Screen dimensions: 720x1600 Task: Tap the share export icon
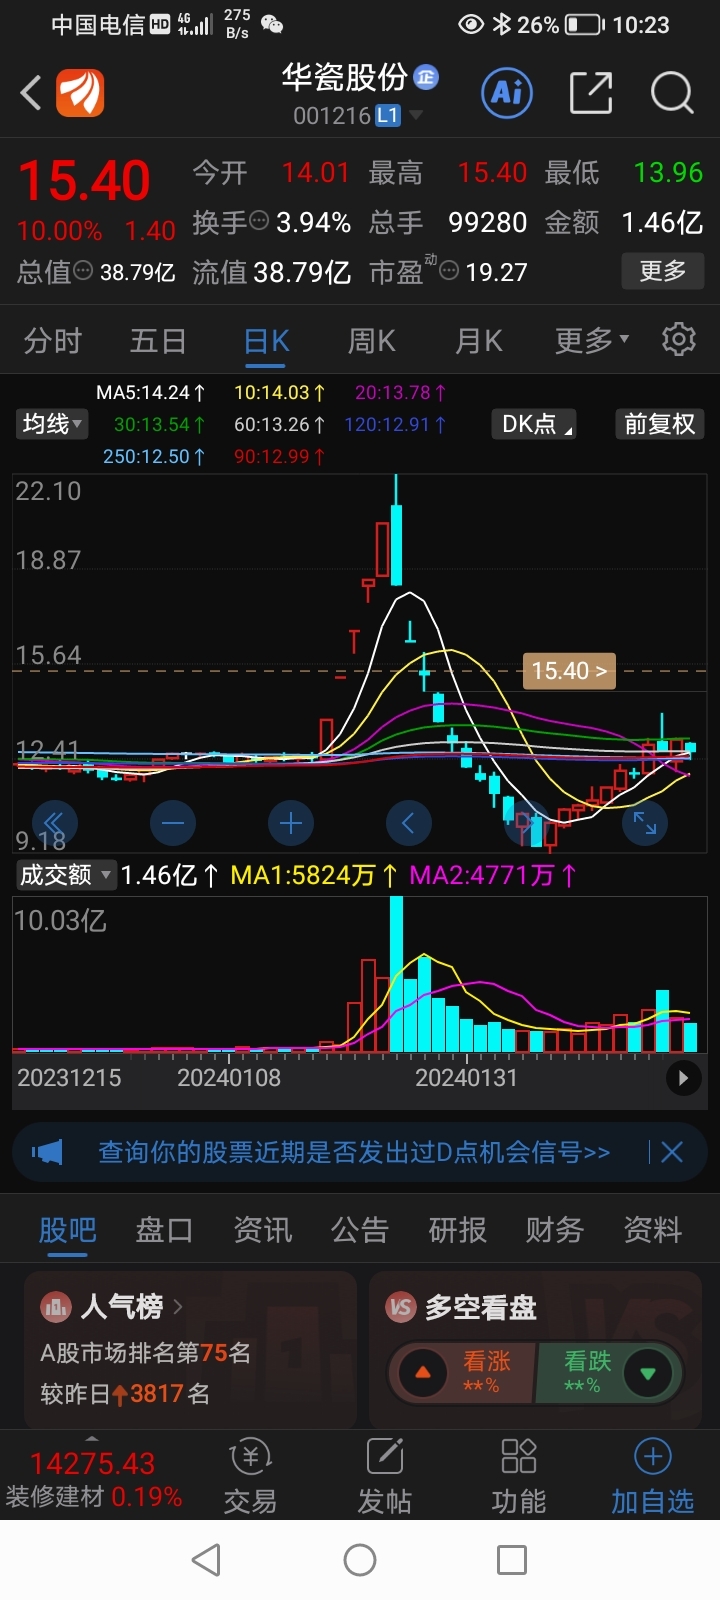tap(590, 93)
